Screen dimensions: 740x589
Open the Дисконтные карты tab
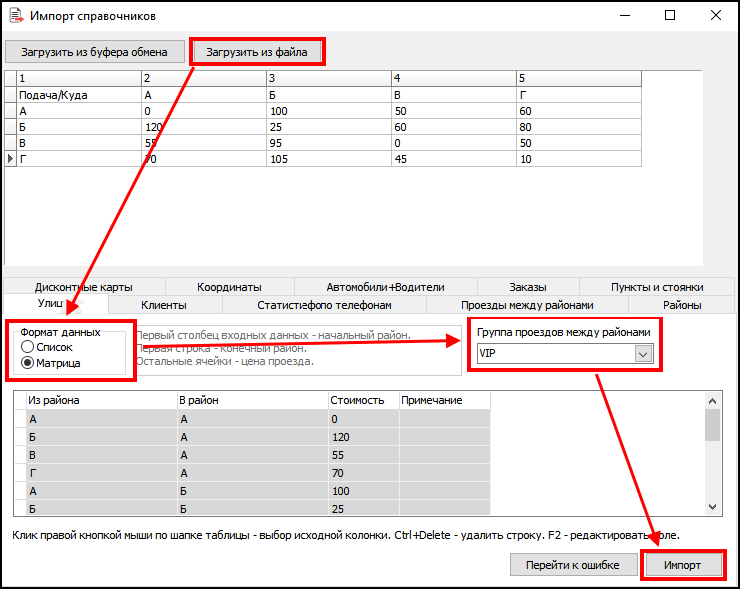83,287
